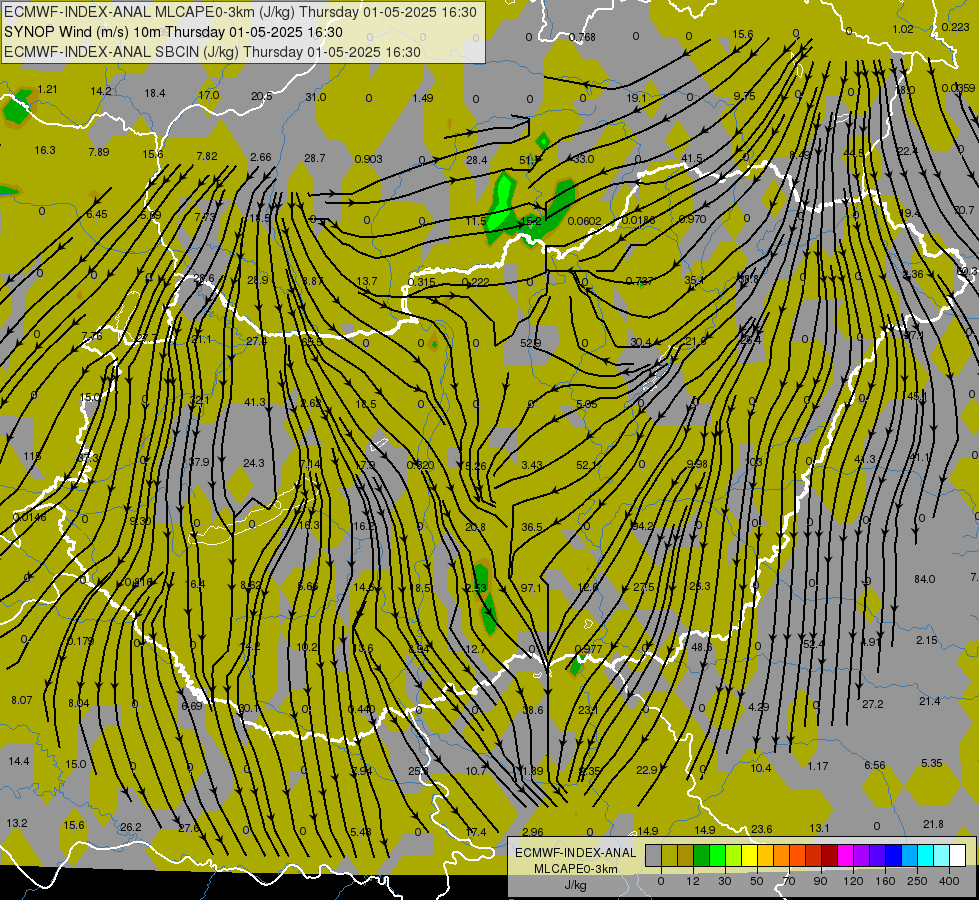Viewport: 979px width, 900px height.
Task: Click the map value 16.3
Action: point(45,151)
